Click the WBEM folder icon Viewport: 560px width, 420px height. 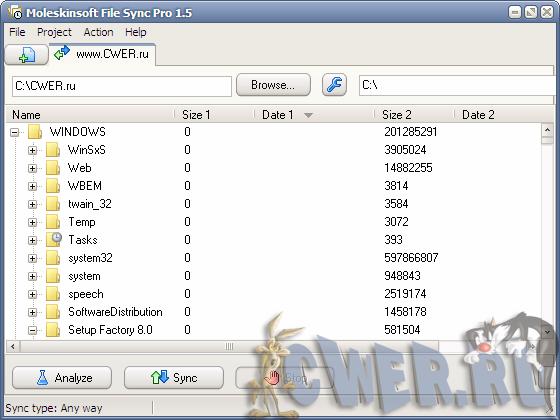53,186
